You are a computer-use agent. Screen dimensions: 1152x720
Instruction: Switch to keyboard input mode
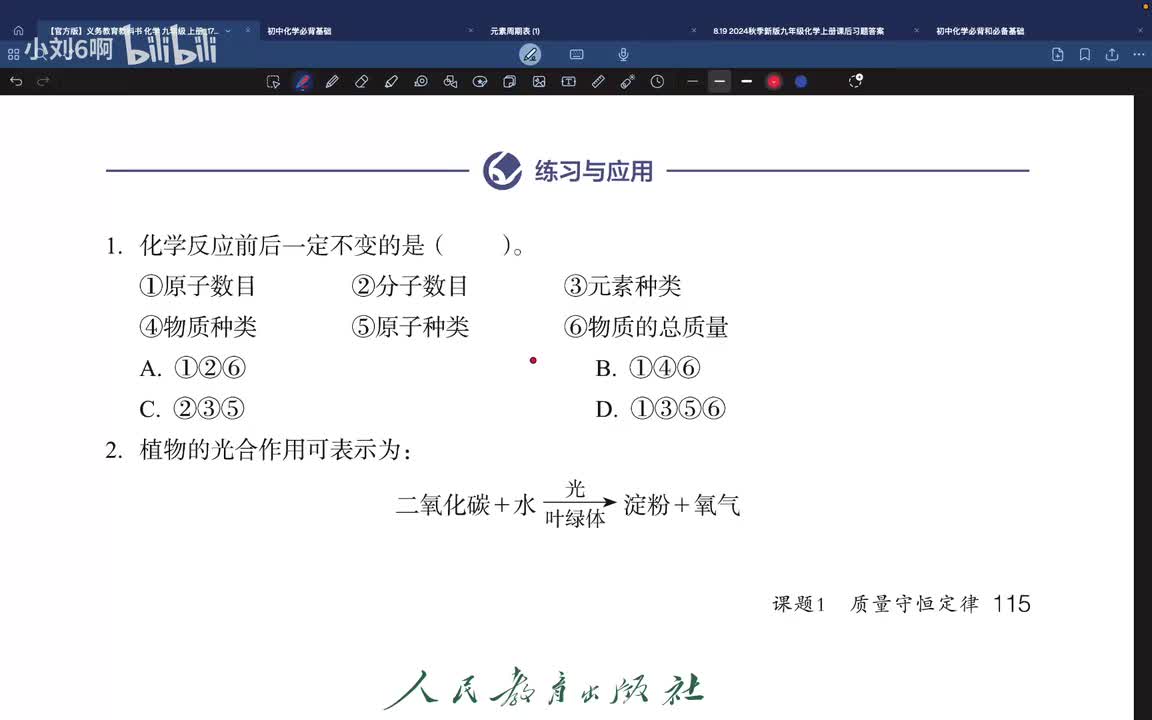click(577, 54)
